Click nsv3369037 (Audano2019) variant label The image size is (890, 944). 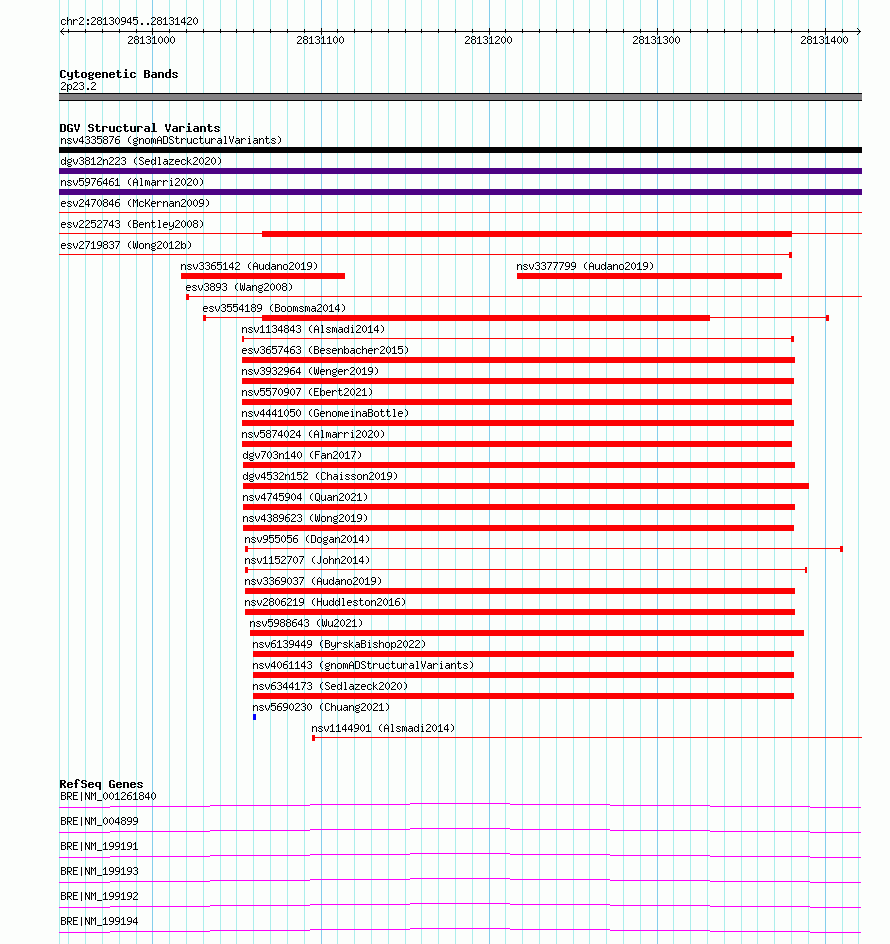313,582
